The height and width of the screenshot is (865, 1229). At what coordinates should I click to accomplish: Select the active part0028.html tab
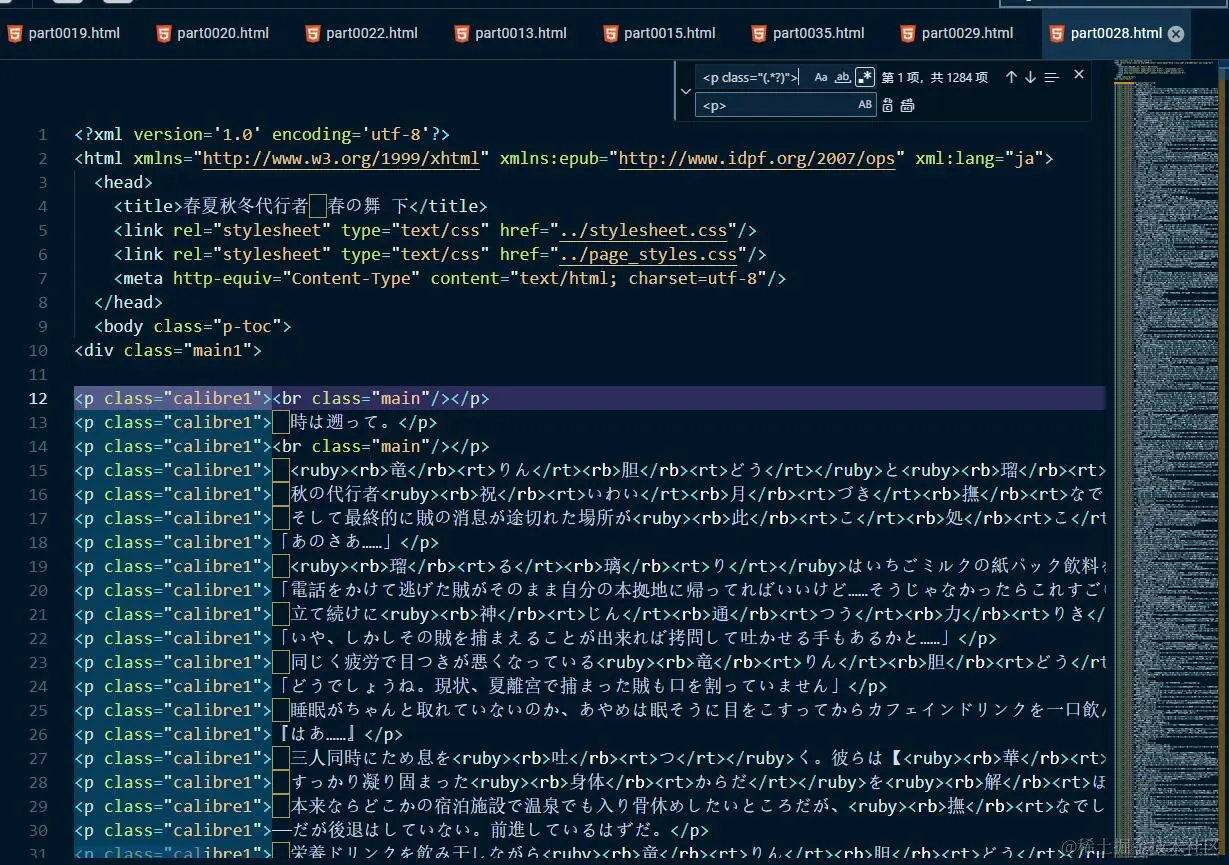click(1116, 33)
